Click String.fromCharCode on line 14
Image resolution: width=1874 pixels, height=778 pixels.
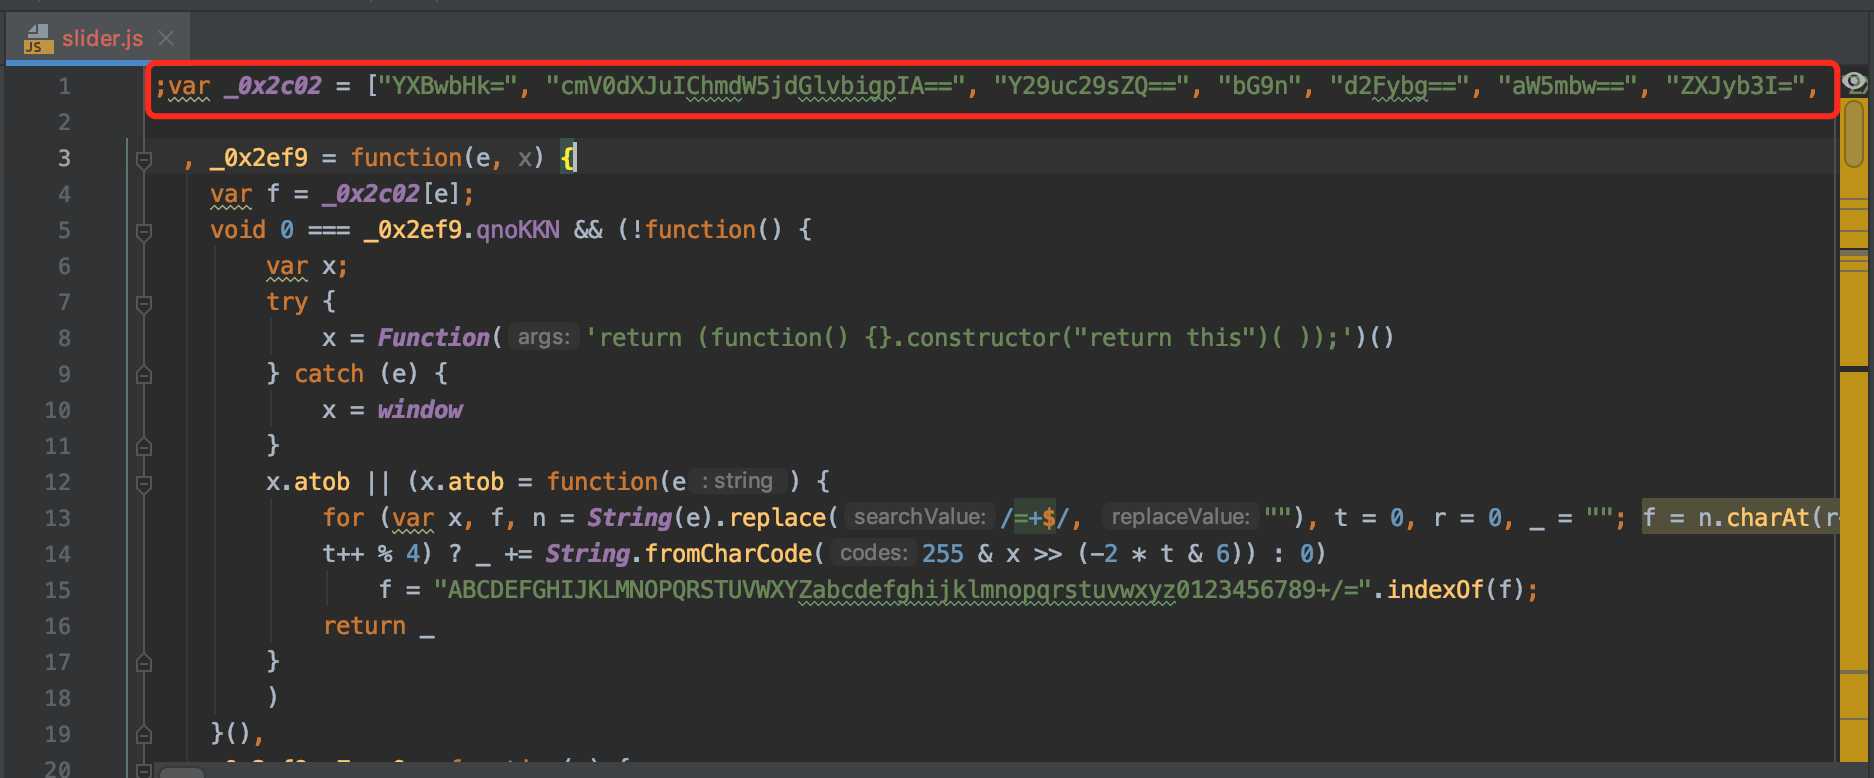pyautogui.click(x=679, y=554)
